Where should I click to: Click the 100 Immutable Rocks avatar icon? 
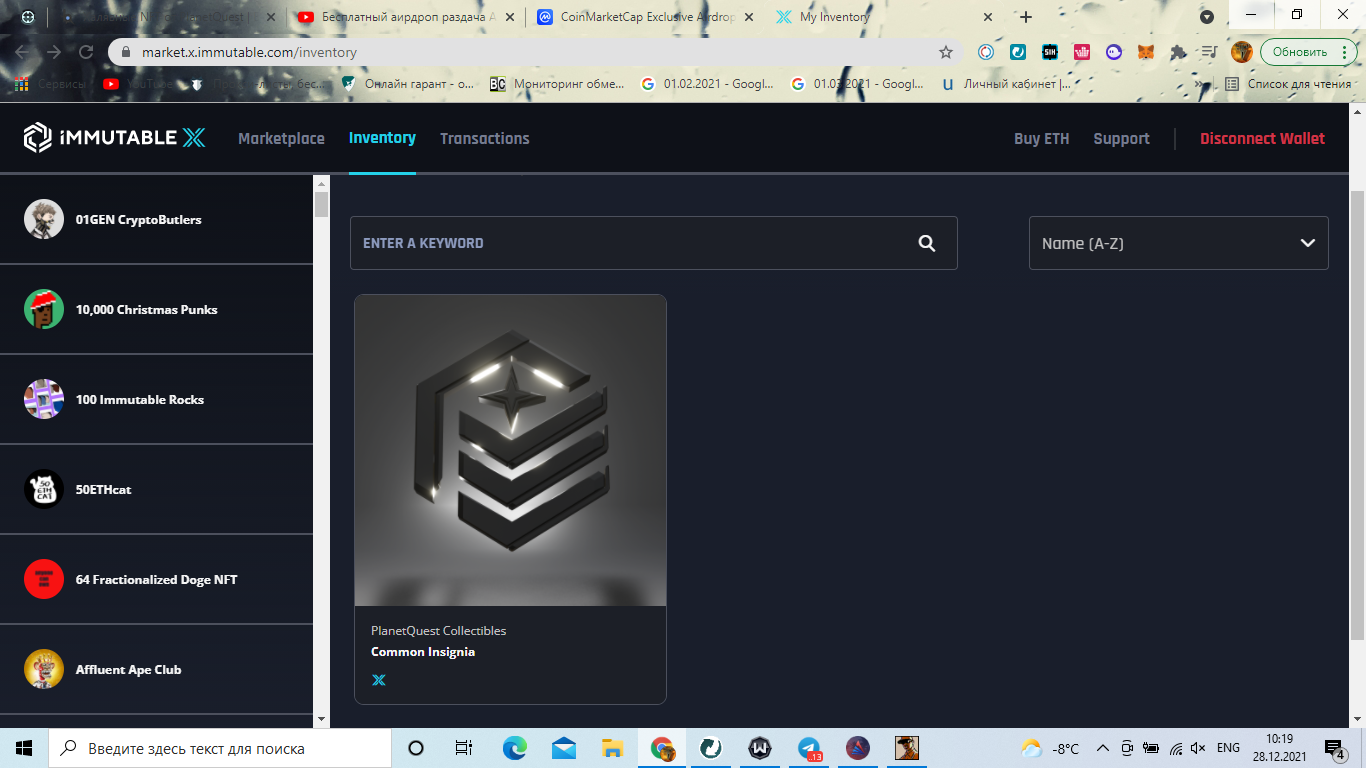pyautogui.click(x=44, y=399)
